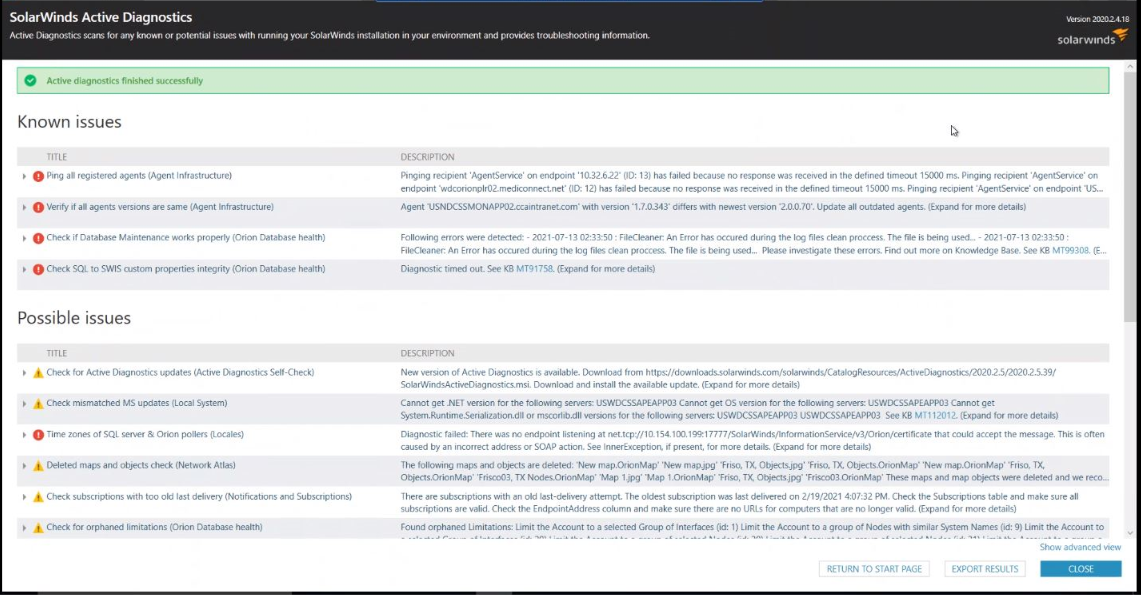Select 'Check SQL to SWIS custom properties integrity' title
This screenshot has height=596, width=1141.
[186, 269]
